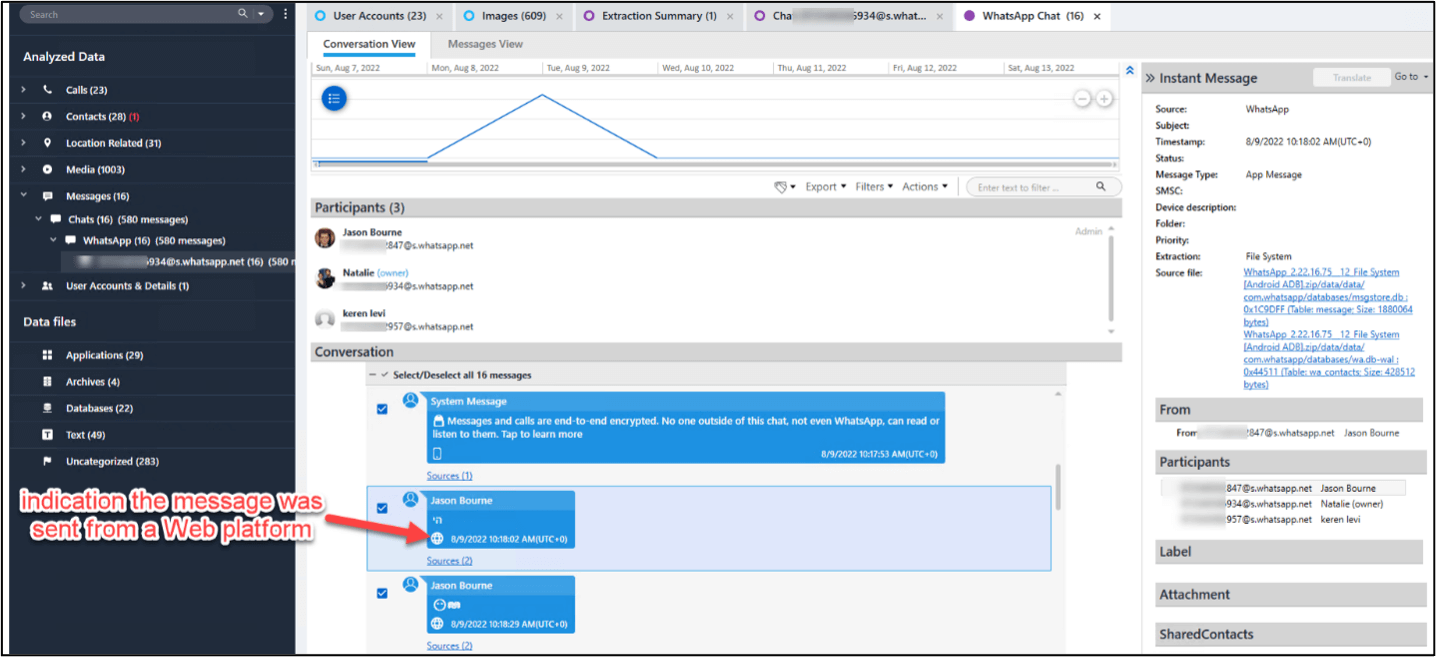Click the Text 'T' icon
Screen dimensions: 1439x660
pos(47,435)
